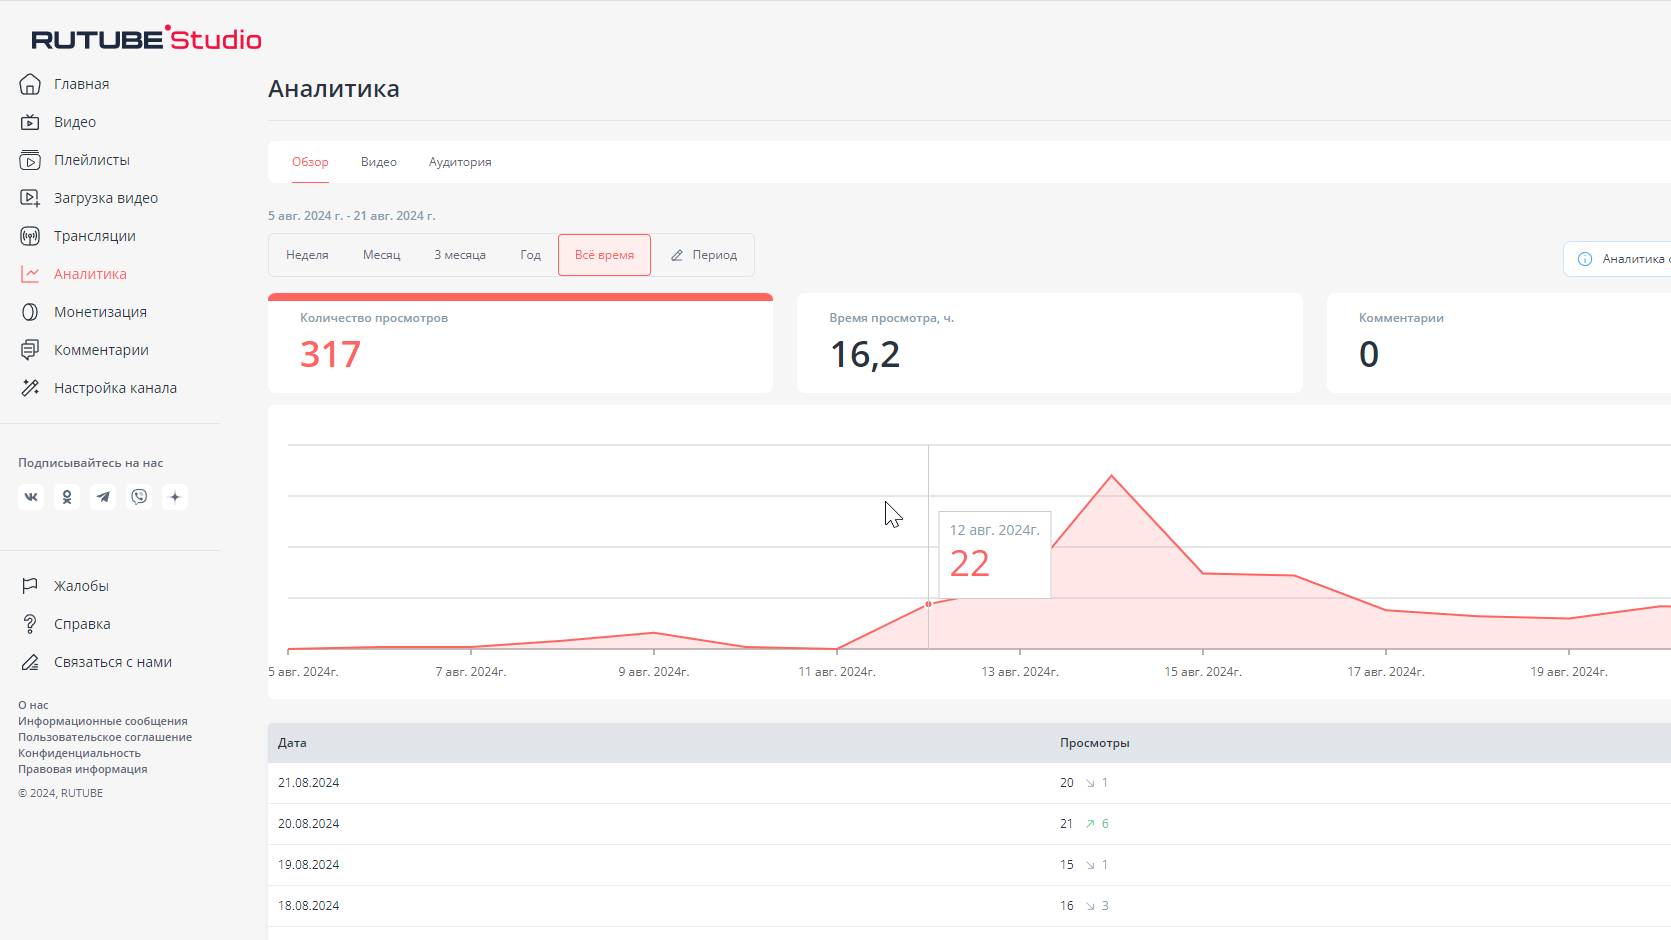Open Telegram social icon
The width and height of the screenshot is (1671, 940).
pos(103,497)
